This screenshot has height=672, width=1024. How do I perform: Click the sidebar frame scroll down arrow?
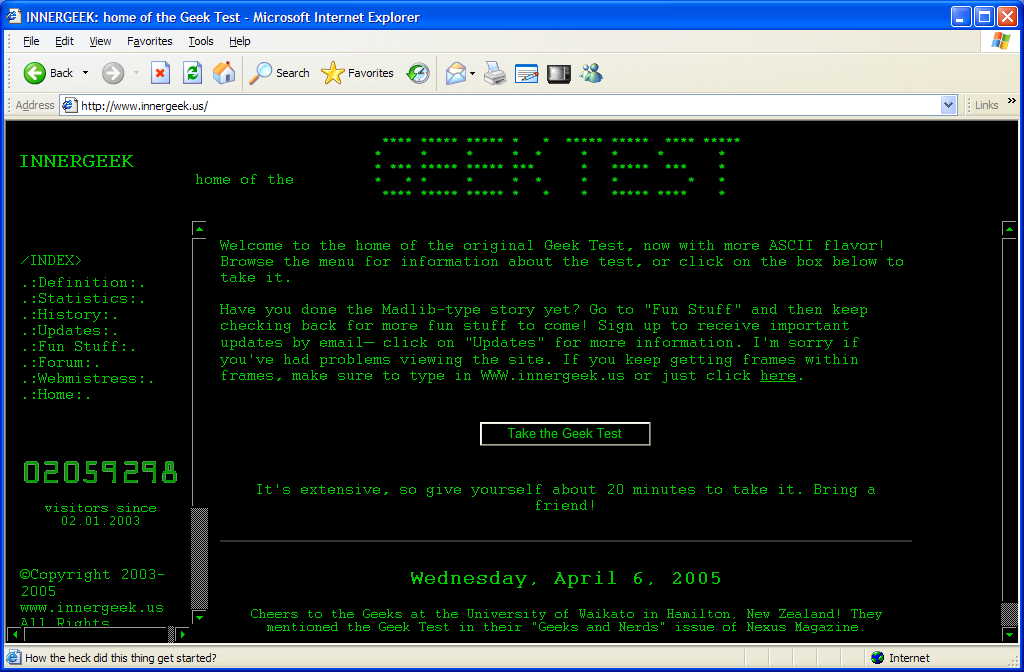coord(199,618)
